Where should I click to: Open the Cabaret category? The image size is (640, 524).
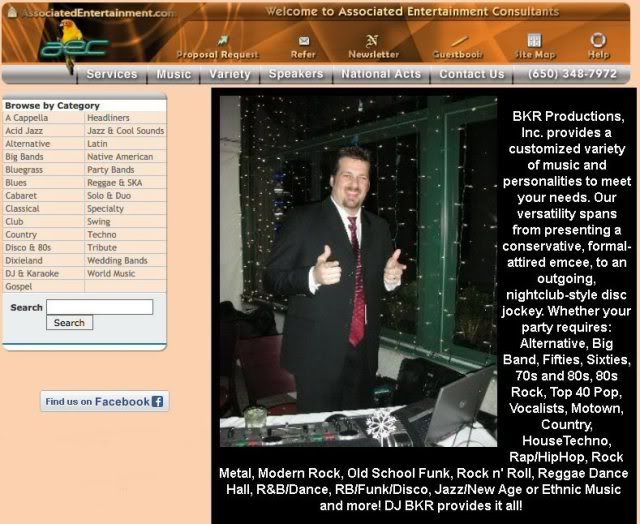[x=21, y=196]
